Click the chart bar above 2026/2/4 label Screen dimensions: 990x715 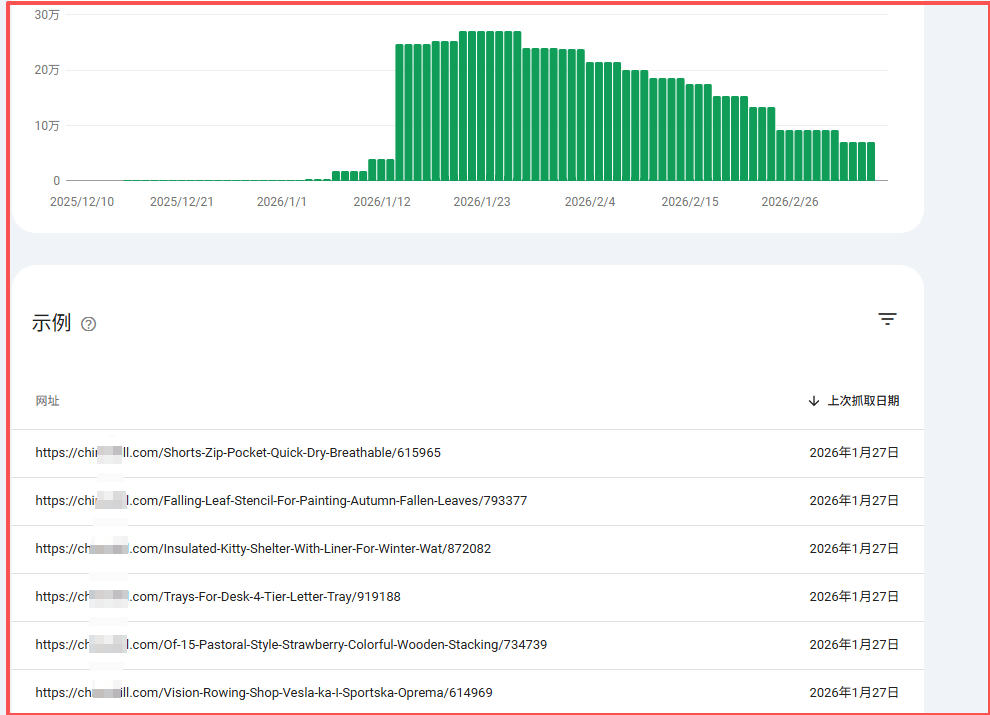pos(590,121)
